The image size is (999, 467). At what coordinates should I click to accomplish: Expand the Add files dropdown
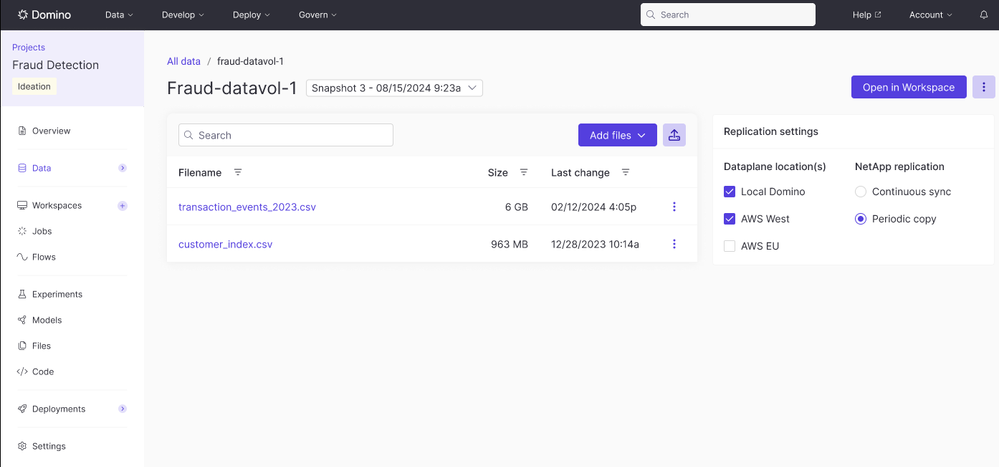tap(617, 135)
